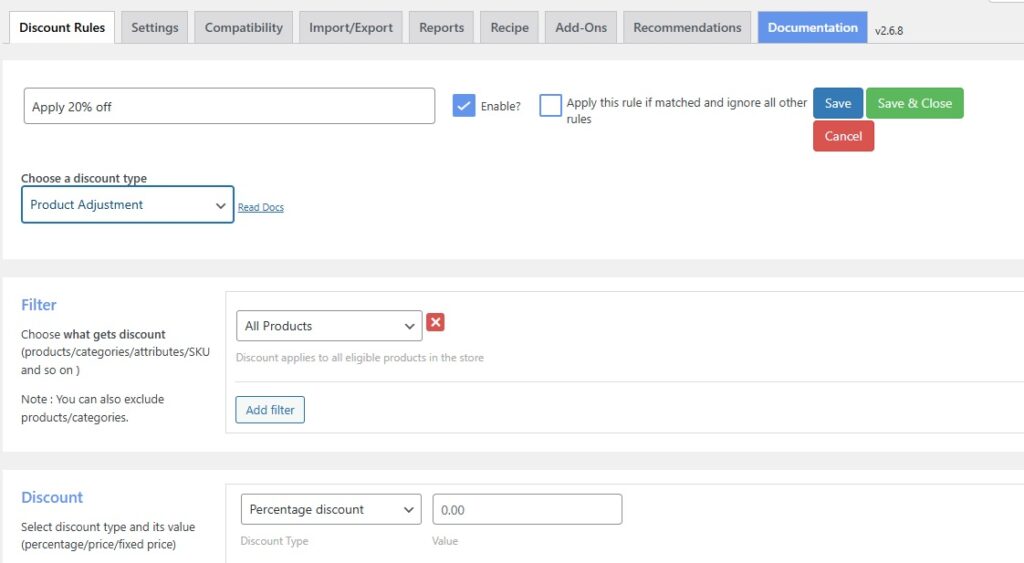Check 'Apply this rule if matched' checkbox
The image size is (1024, 563).
(550, 106)
